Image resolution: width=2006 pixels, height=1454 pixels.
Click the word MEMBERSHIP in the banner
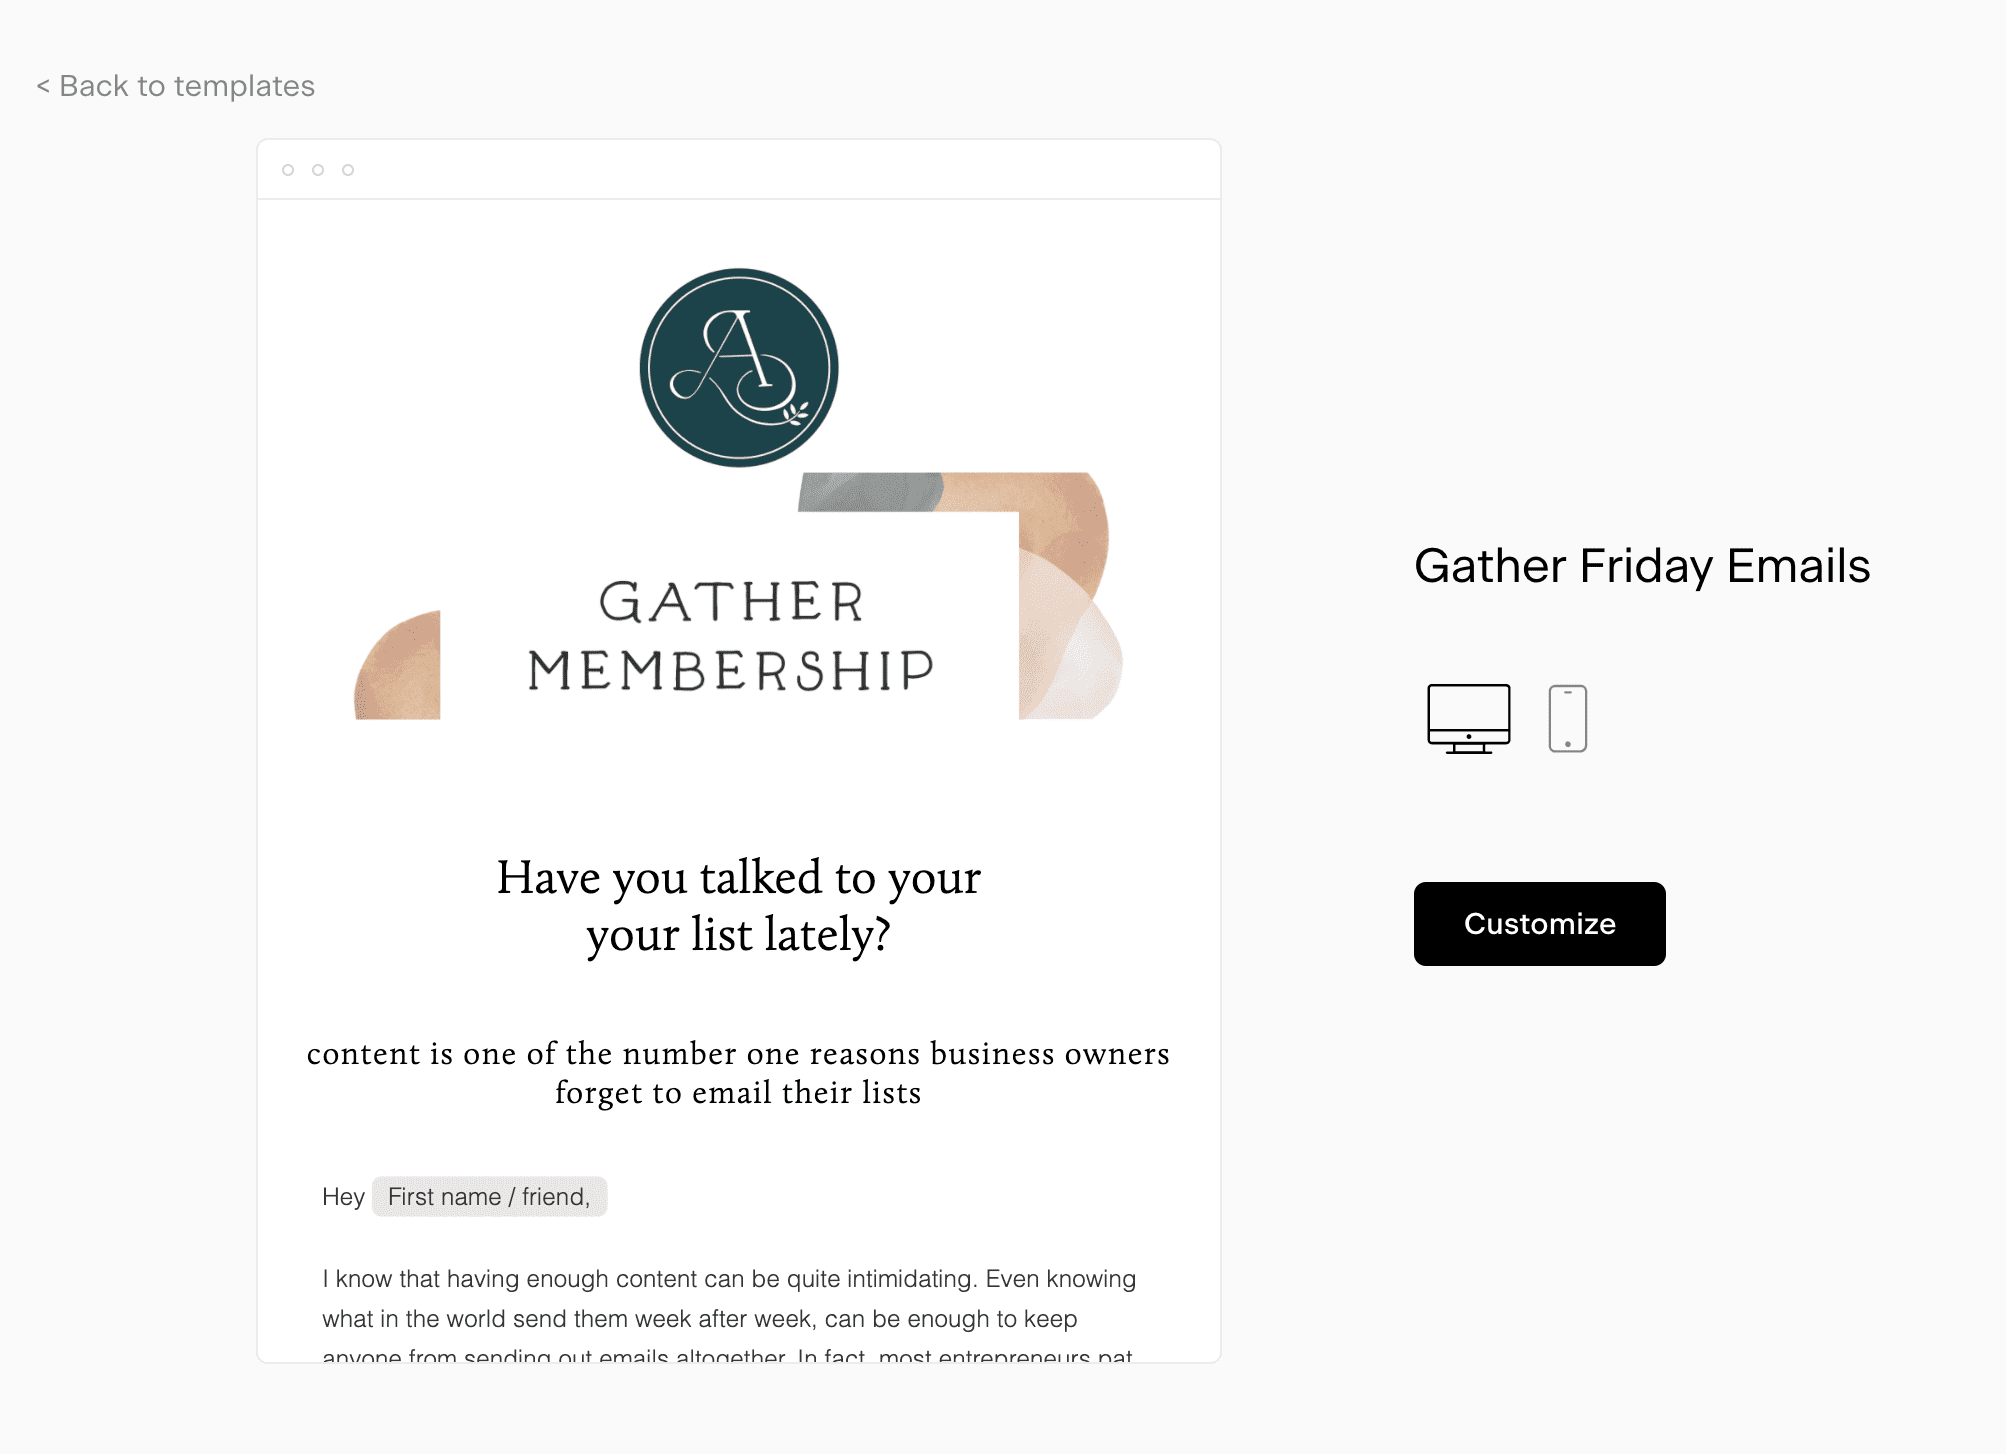tap(731, 671)
